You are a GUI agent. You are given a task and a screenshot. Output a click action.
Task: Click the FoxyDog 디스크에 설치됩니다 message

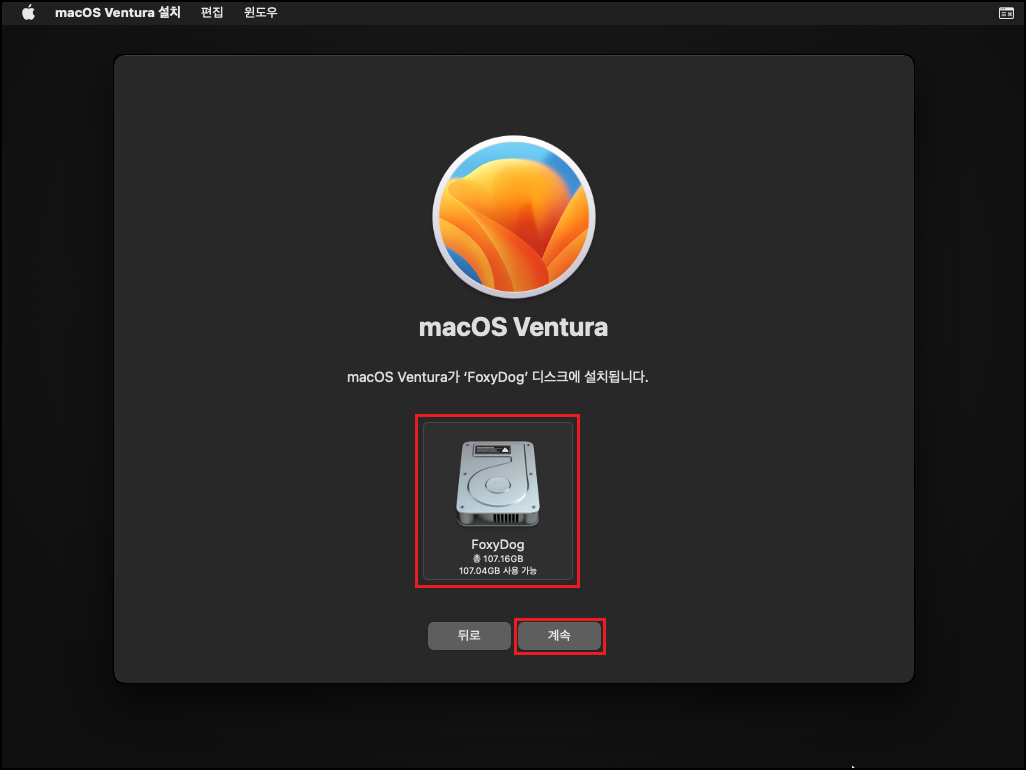click(x=498, y=377)
